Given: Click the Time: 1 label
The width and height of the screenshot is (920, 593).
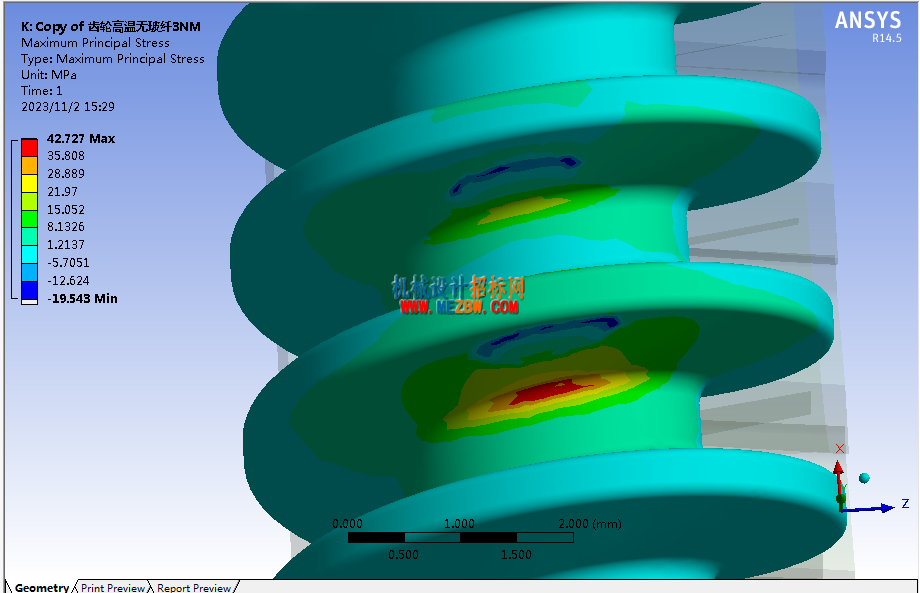Looking at the screenshot, I should [x=42, y=90].
